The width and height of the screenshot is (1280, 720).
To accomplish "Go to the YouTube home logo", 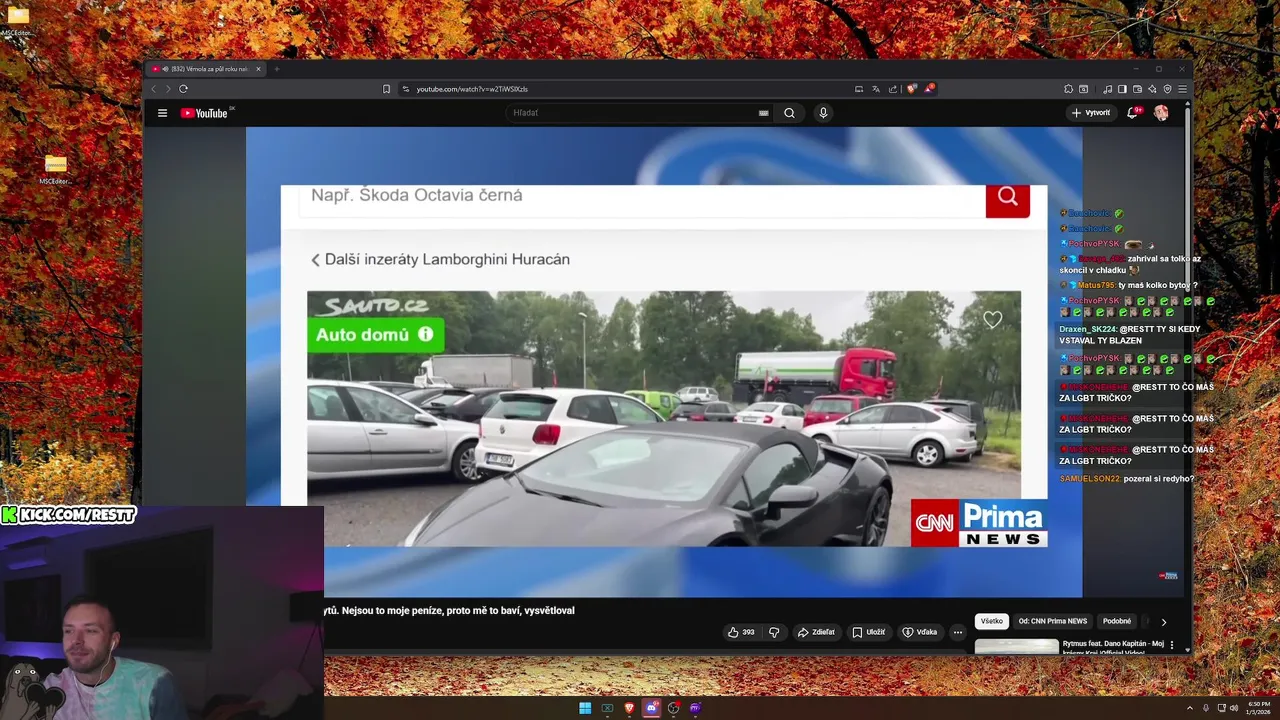I will coord(205,113).
